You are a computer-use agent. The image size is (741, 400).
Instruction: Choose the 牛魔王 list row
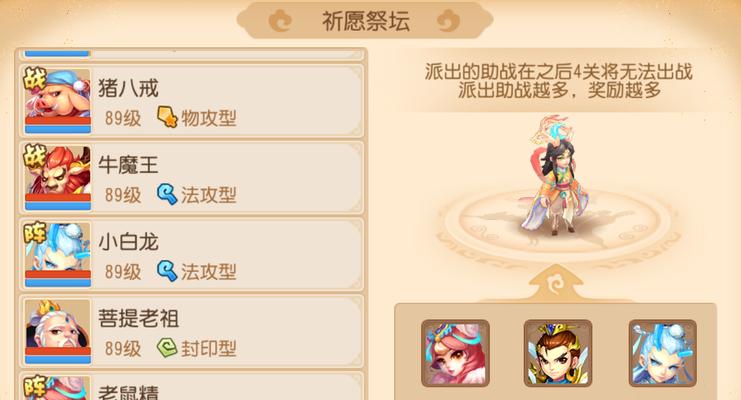click(191, 178)
